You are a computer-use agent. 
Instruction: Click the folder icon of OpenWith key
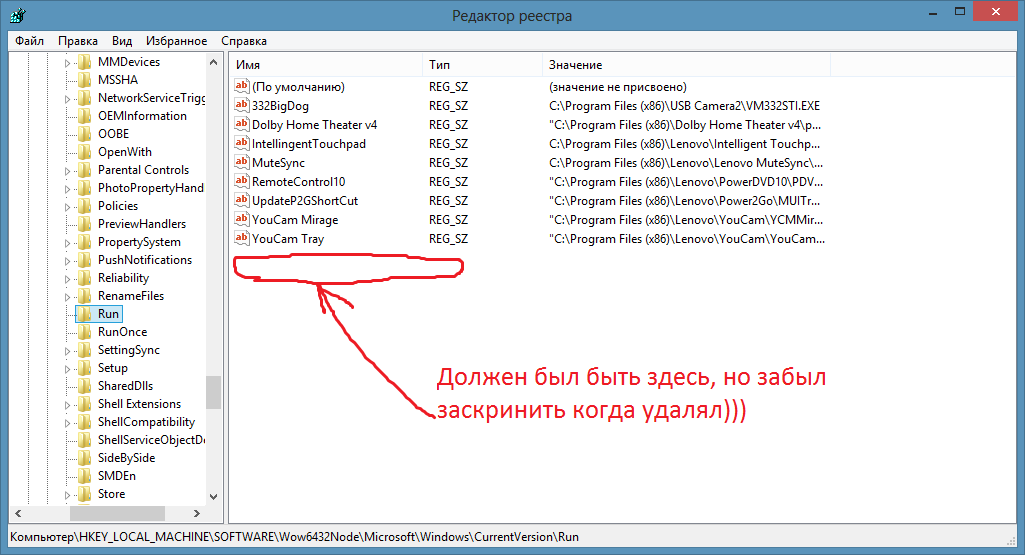pos(85,152)
